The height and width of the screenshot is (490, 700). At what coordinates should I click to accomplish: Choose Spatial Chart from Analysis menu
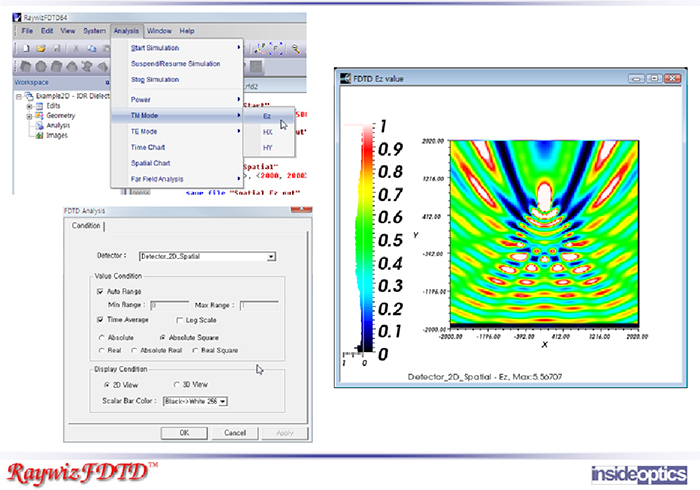click(176, 163)
